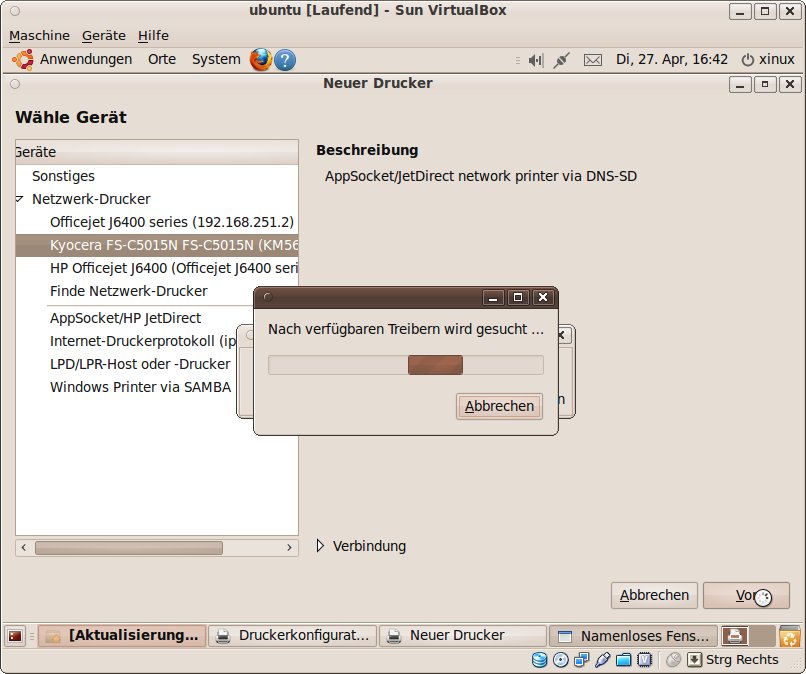Viewport: 806px width, 674px height.
Task: Open the VirtualBox shared folders status icon
Action: [623, 660]
